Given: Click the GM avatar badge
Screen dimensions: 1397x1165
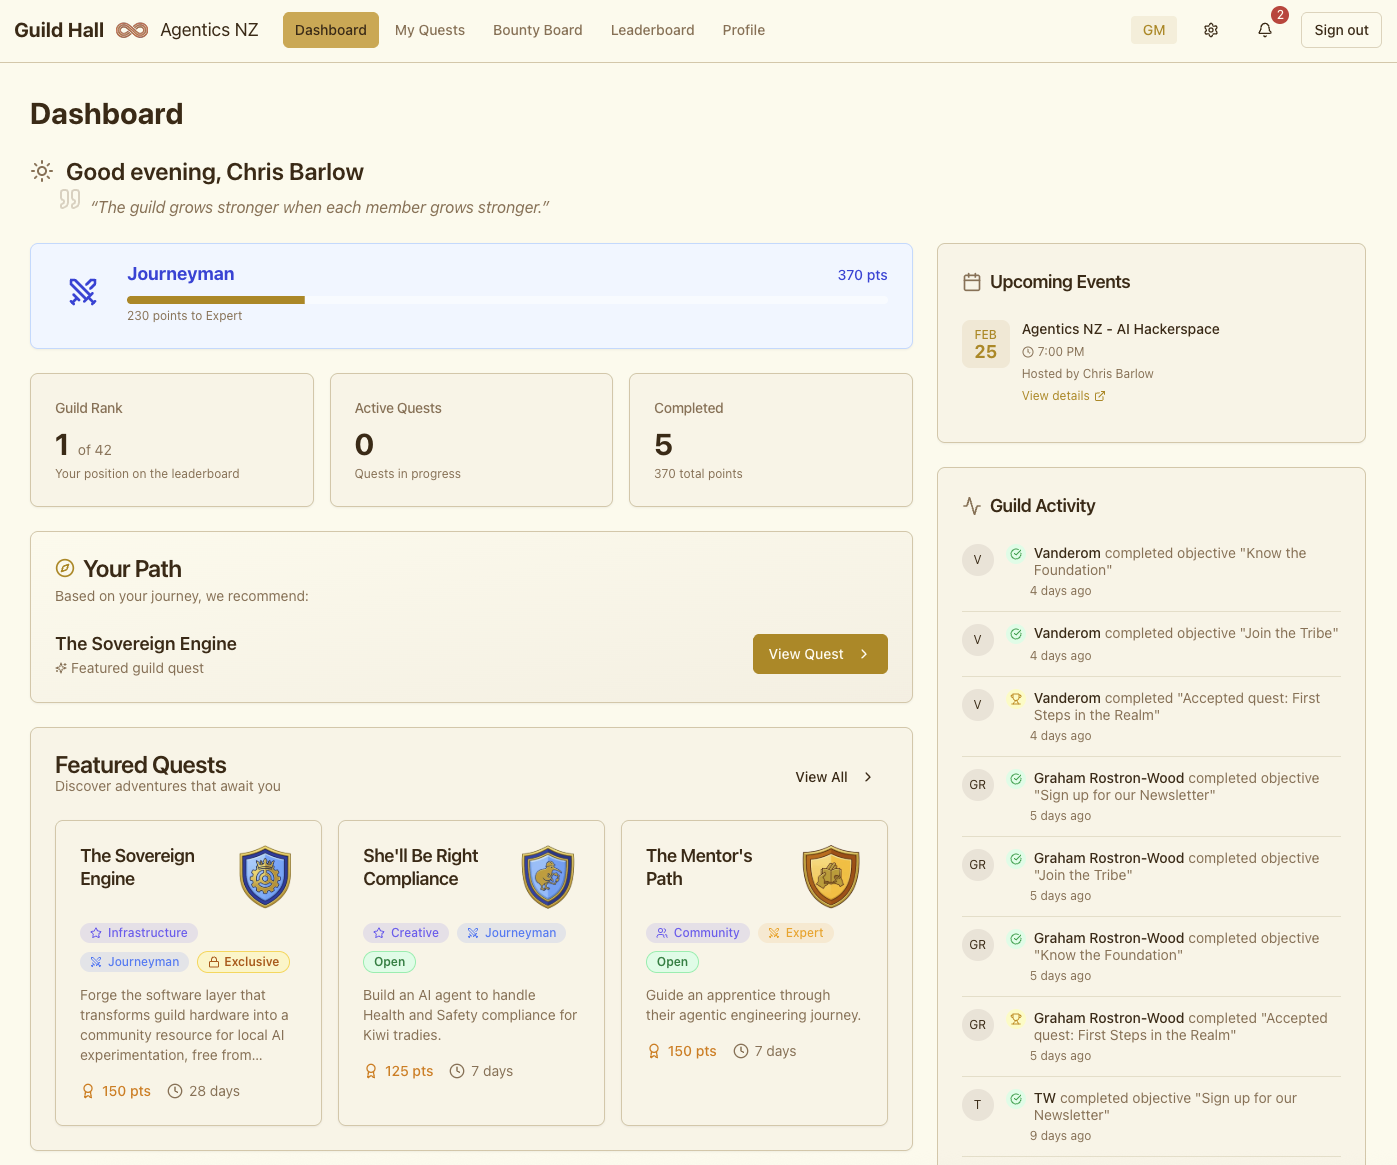Looking at the screenshot, I should (1153, 30).
